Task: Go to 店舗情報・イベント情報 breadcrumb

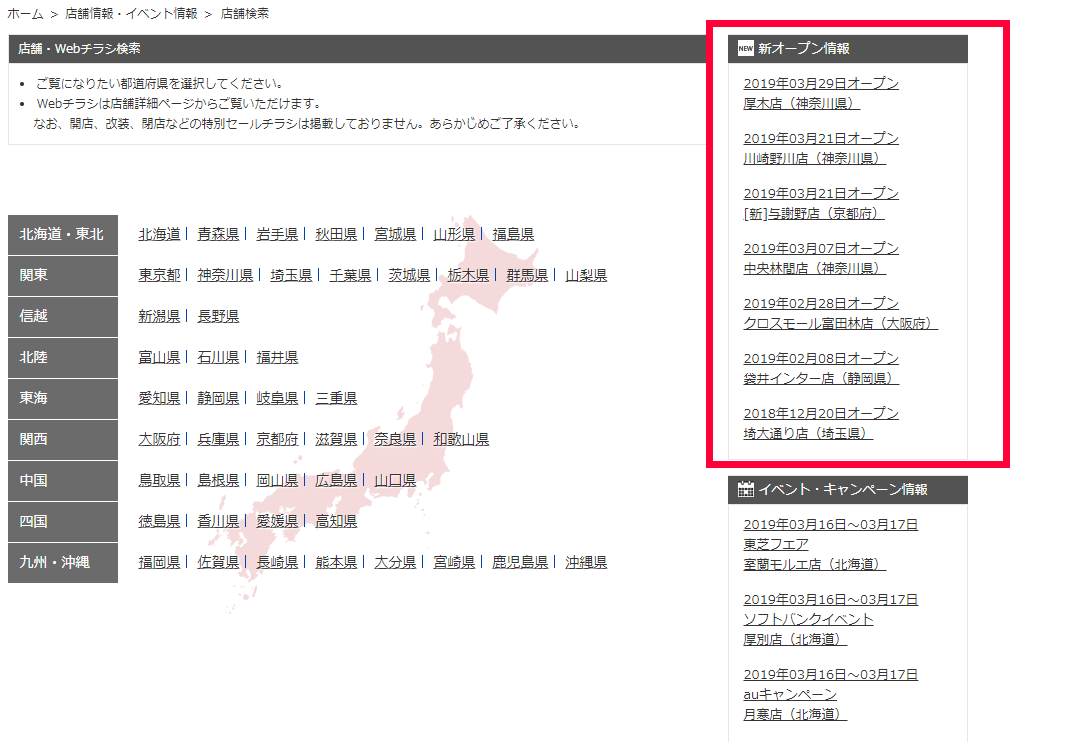Action: tap(133, 14)
